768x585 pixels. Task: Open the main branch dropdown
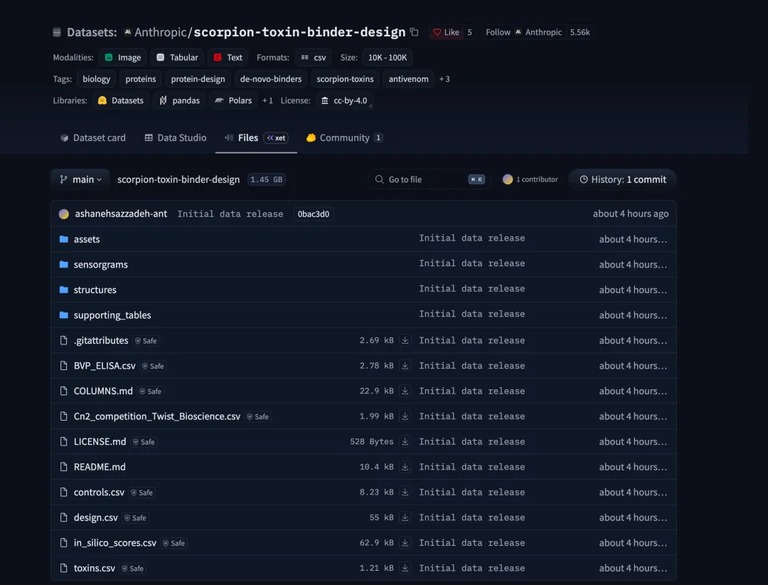click(x=80, y=179)
